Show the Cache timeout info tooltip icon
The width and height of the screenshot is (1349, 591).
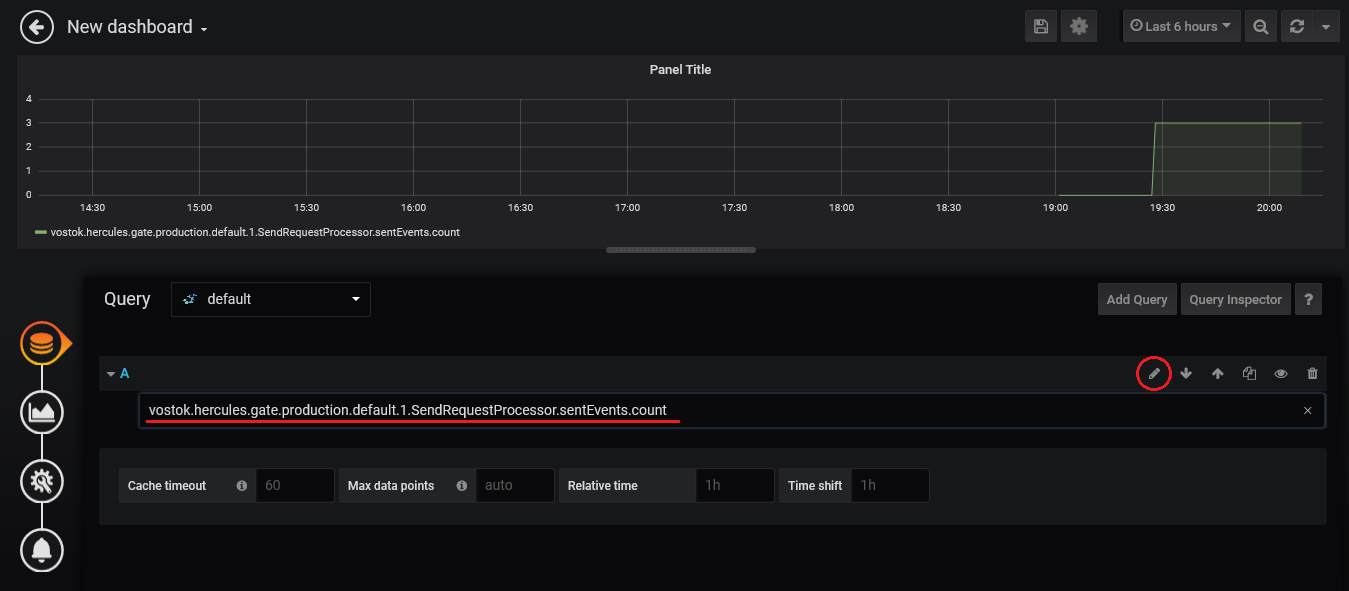(x=242, y=486)
